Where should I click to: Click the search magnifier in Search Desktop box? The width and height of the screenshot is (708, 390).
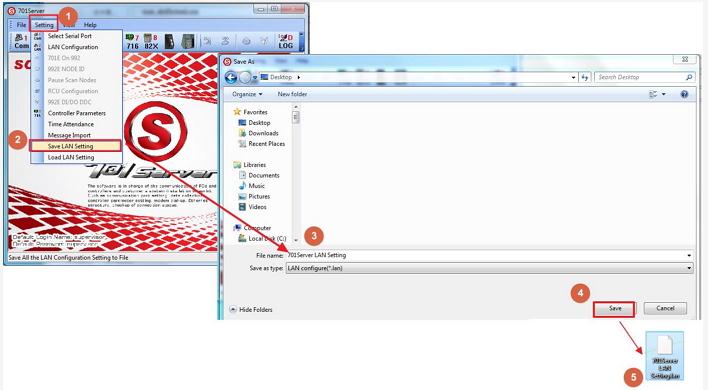pyautogui.click(x=689, y=78)
